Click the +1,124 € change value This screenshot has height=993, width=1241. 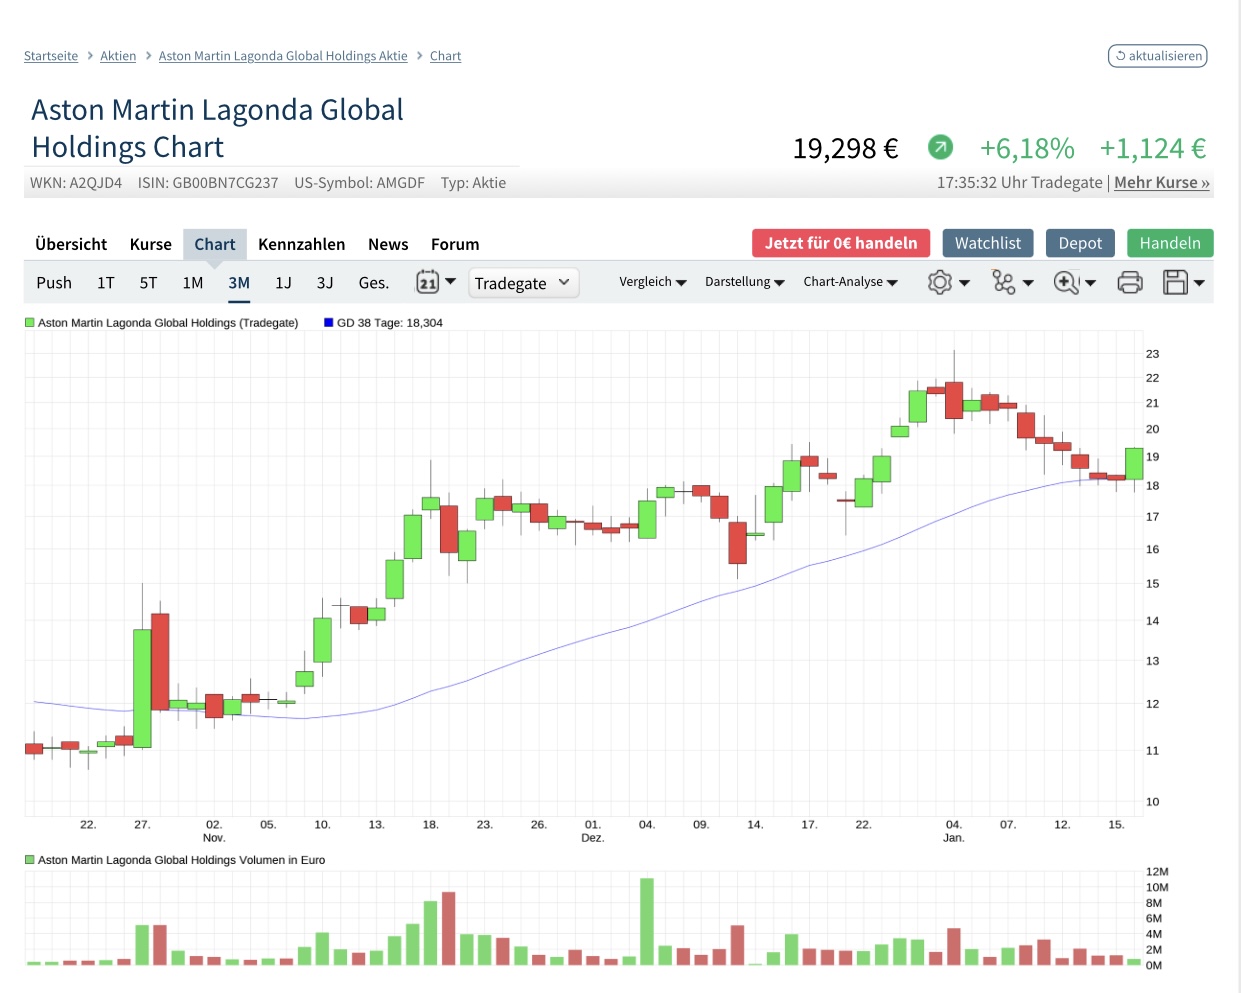(x=1153, y=149)
